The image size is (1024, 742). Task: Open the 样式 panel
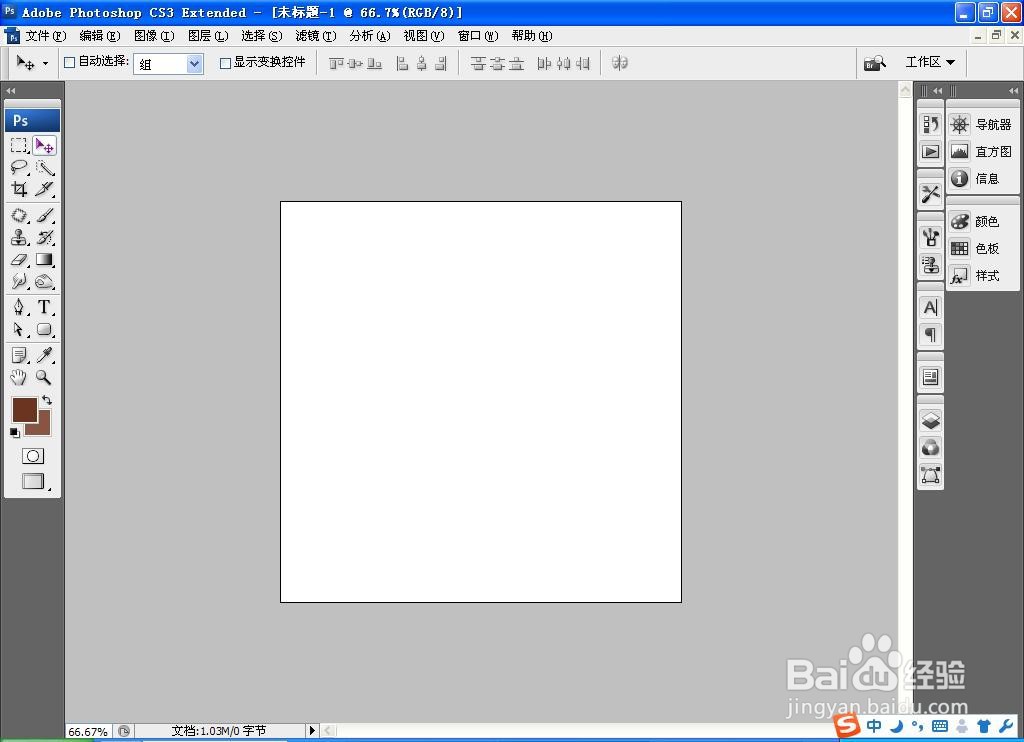coord(982,276)
